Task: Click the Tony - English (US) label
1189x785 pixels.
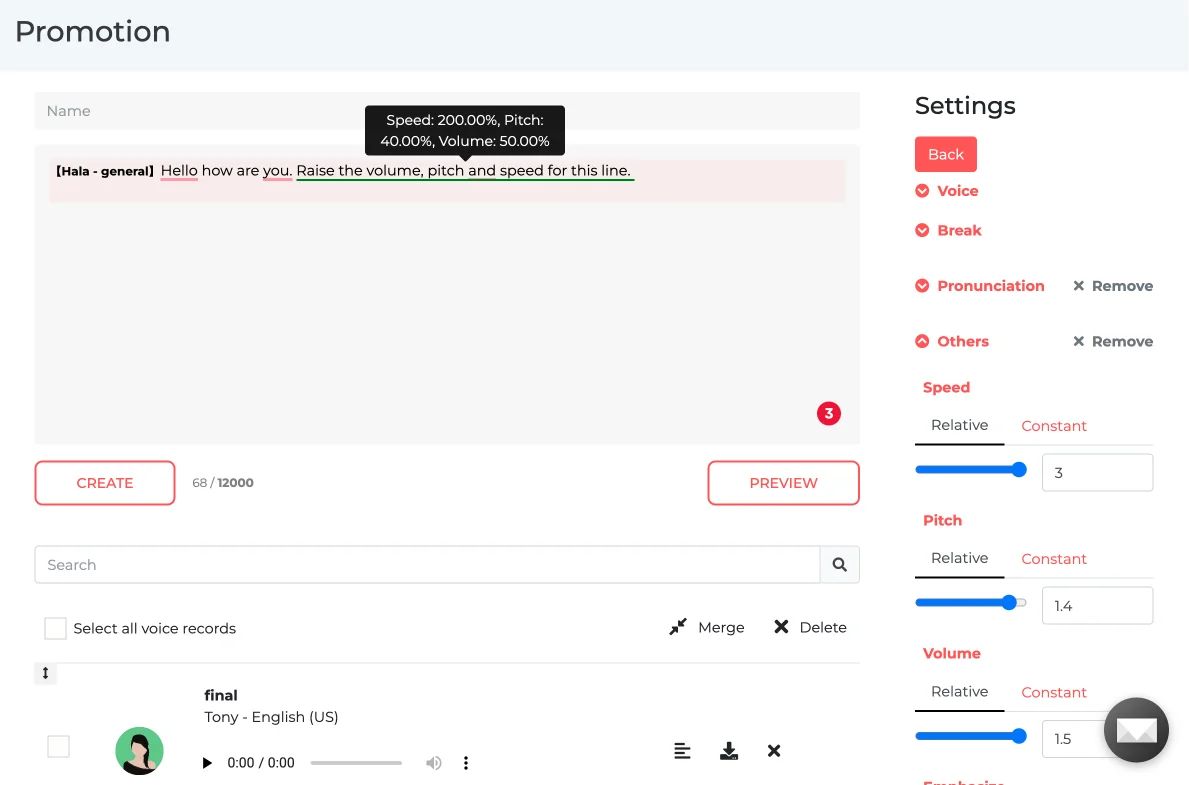Action: pos(271,717)
